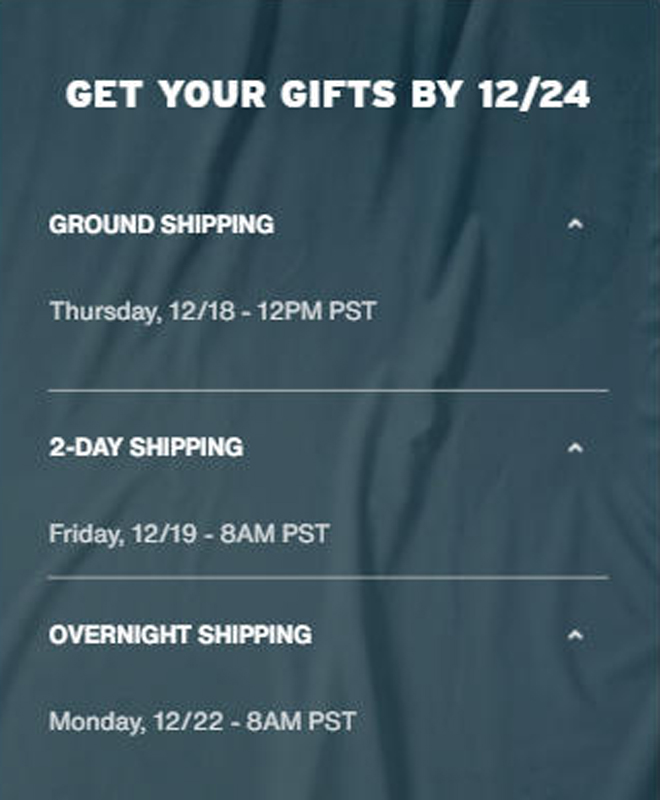This screenshot has height=800, width=660.
Task: Click the word Thursday under Ground Shipping
Action: pos(102,311)
